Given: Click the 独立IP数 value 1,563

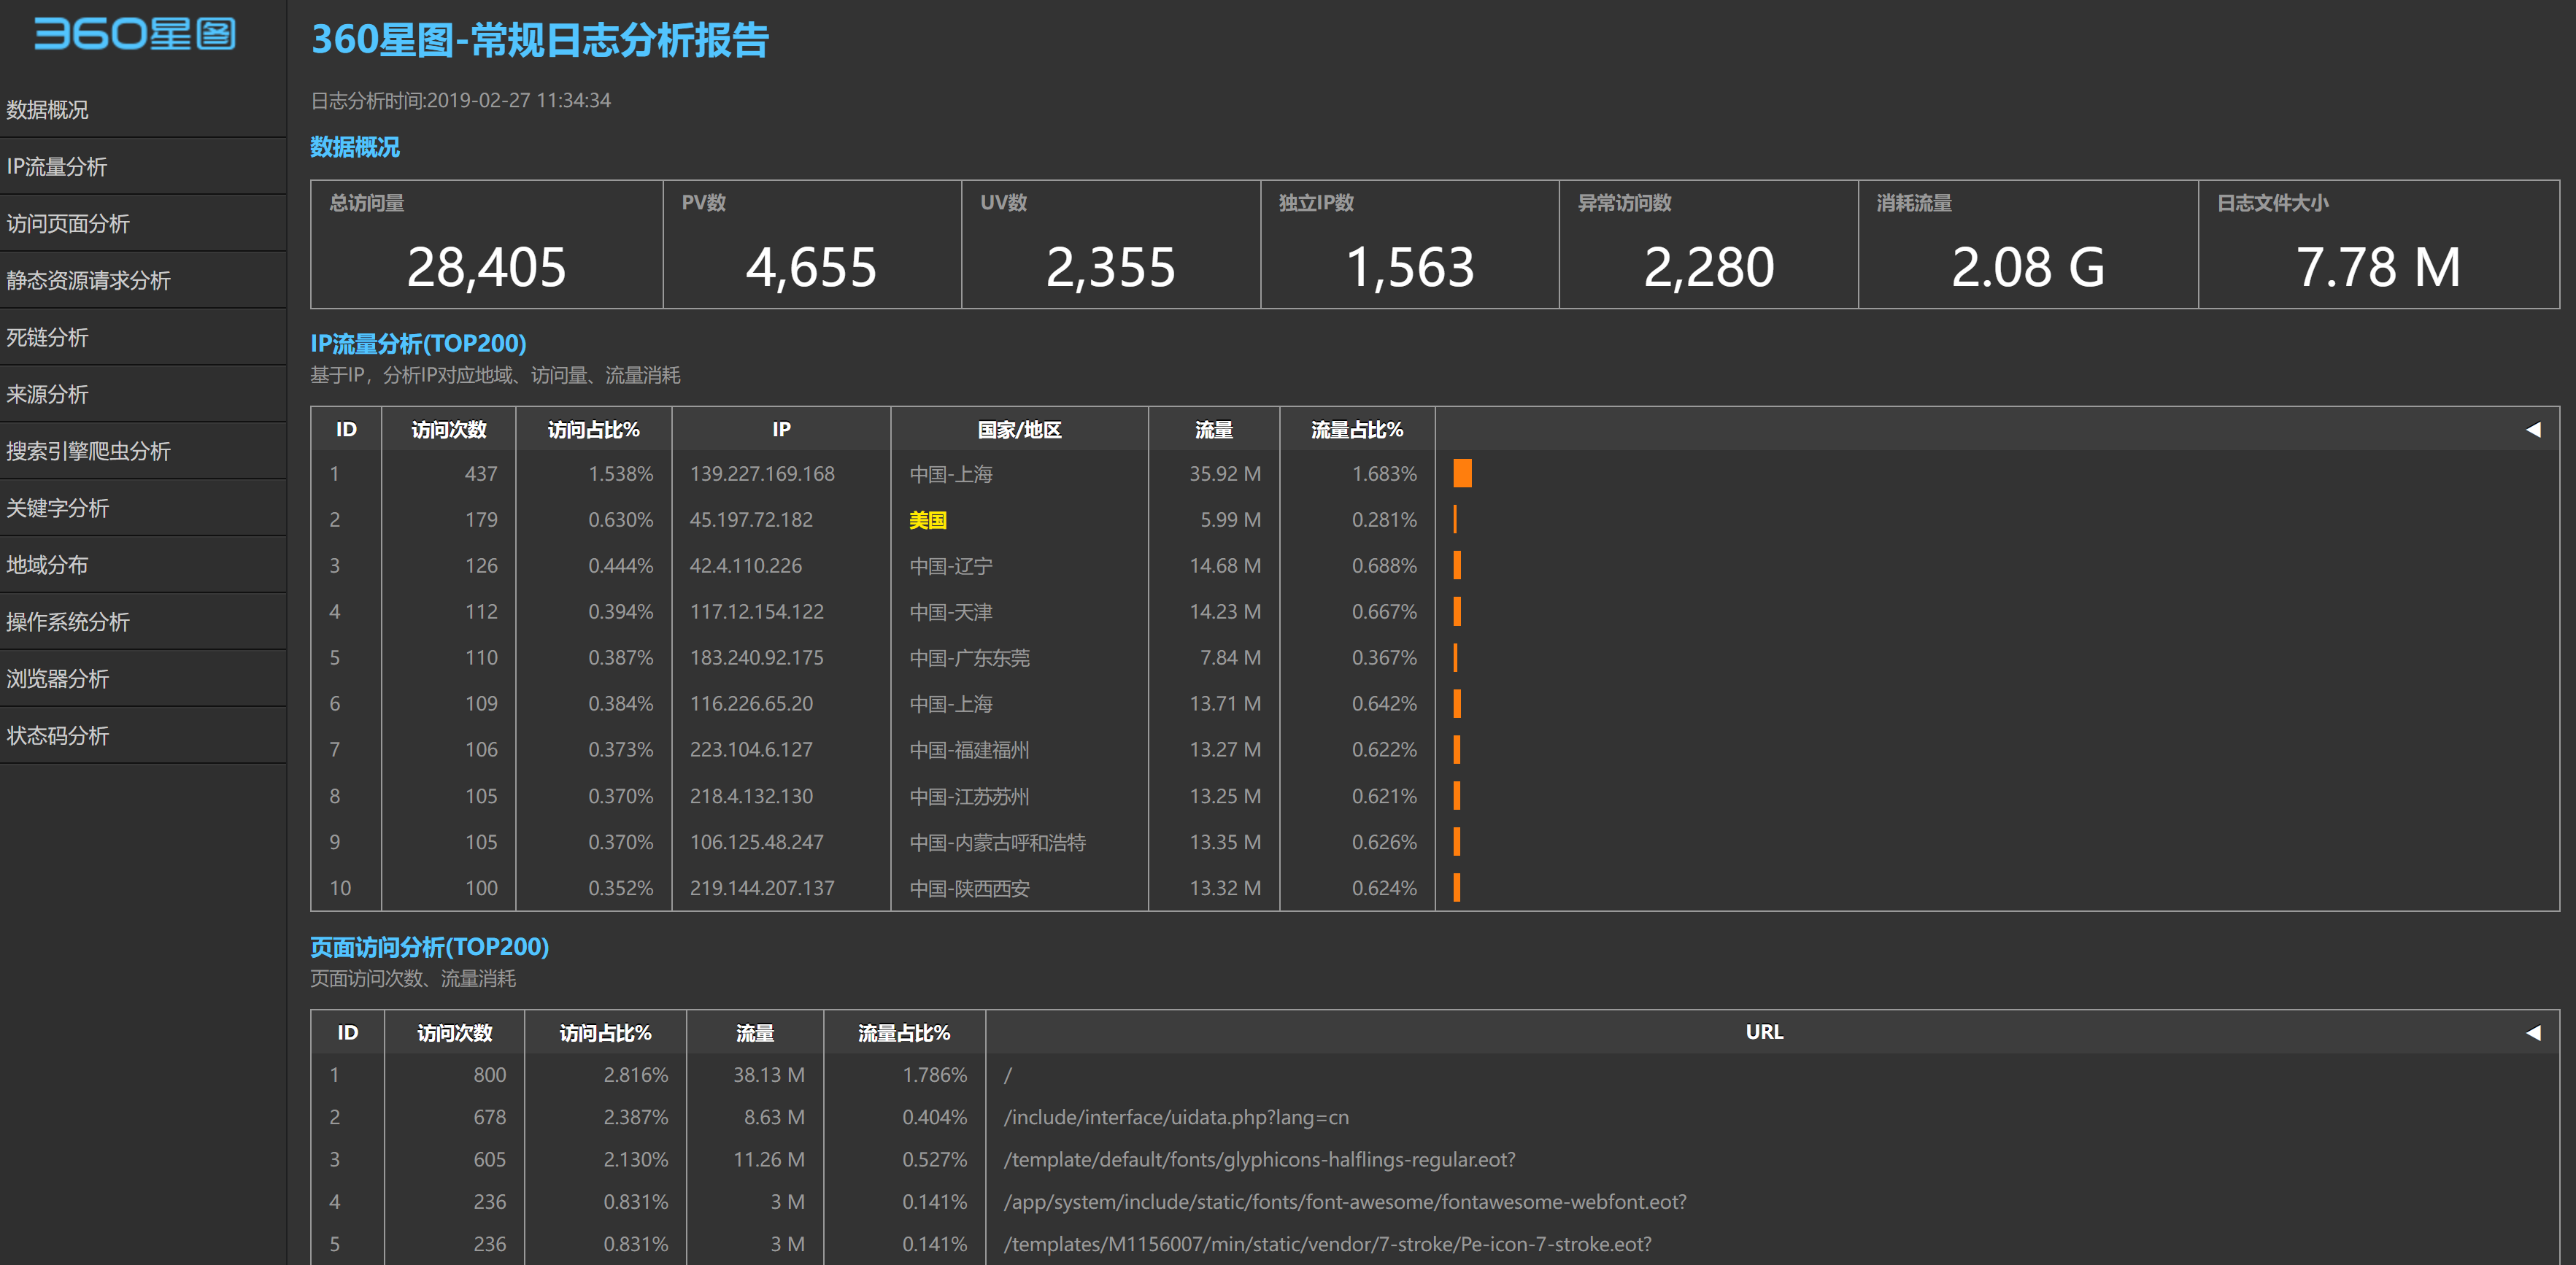Looking at the screenshot, I should pyautogui.click(x=1410, y=267).
